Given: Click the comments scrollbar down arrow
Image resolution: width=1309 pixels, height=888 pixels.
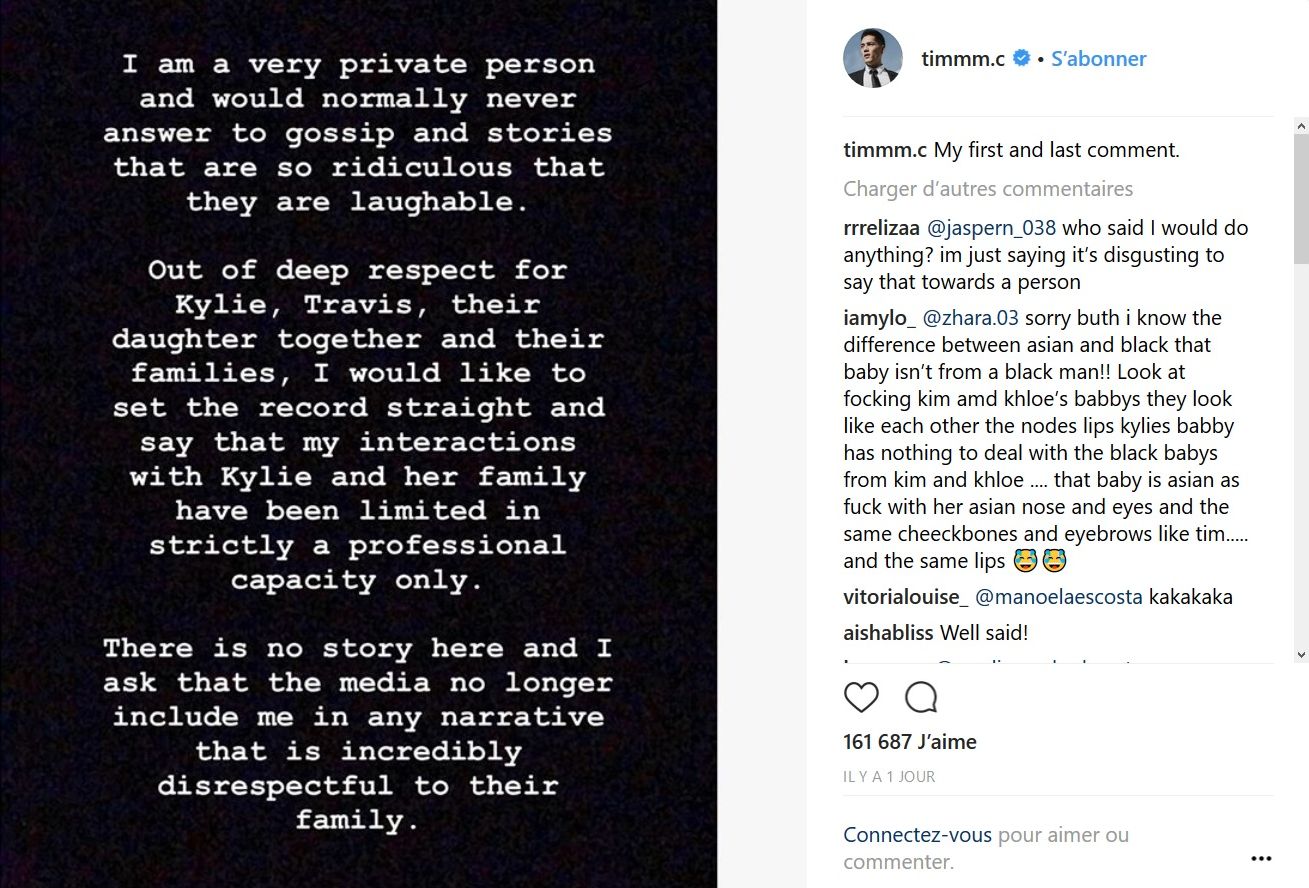Looking at the screenshot, I should (x=1300, y=654).
